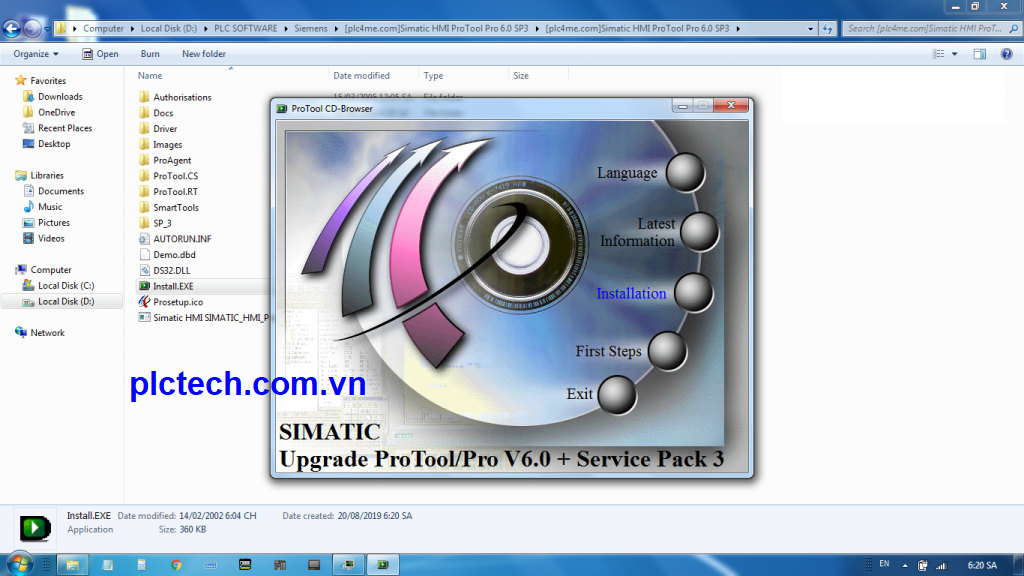1024x576 pixels.
Task: Select the AUTORUN.INF file
Action: click(175, 239)
